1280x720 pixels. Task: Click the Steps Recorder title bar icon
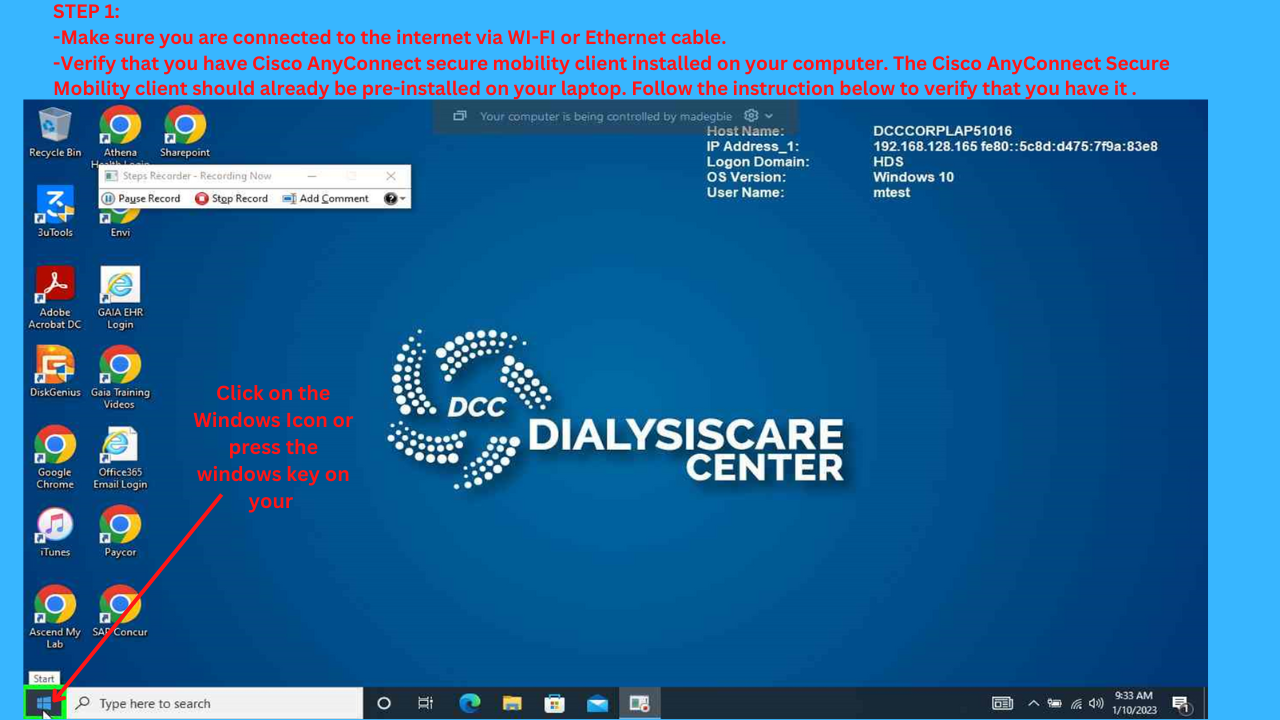click(x=111, y=176)
